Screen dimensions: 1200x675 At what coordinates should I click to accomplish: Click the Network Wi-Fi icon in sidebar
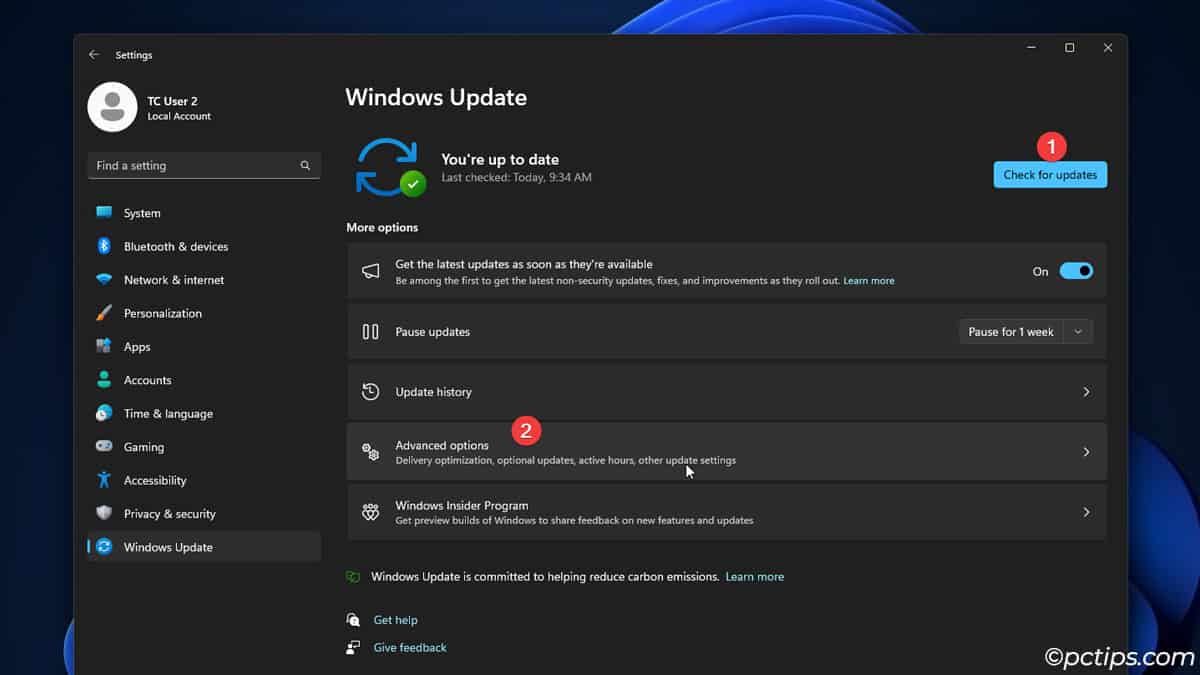[x=104, y=280]
